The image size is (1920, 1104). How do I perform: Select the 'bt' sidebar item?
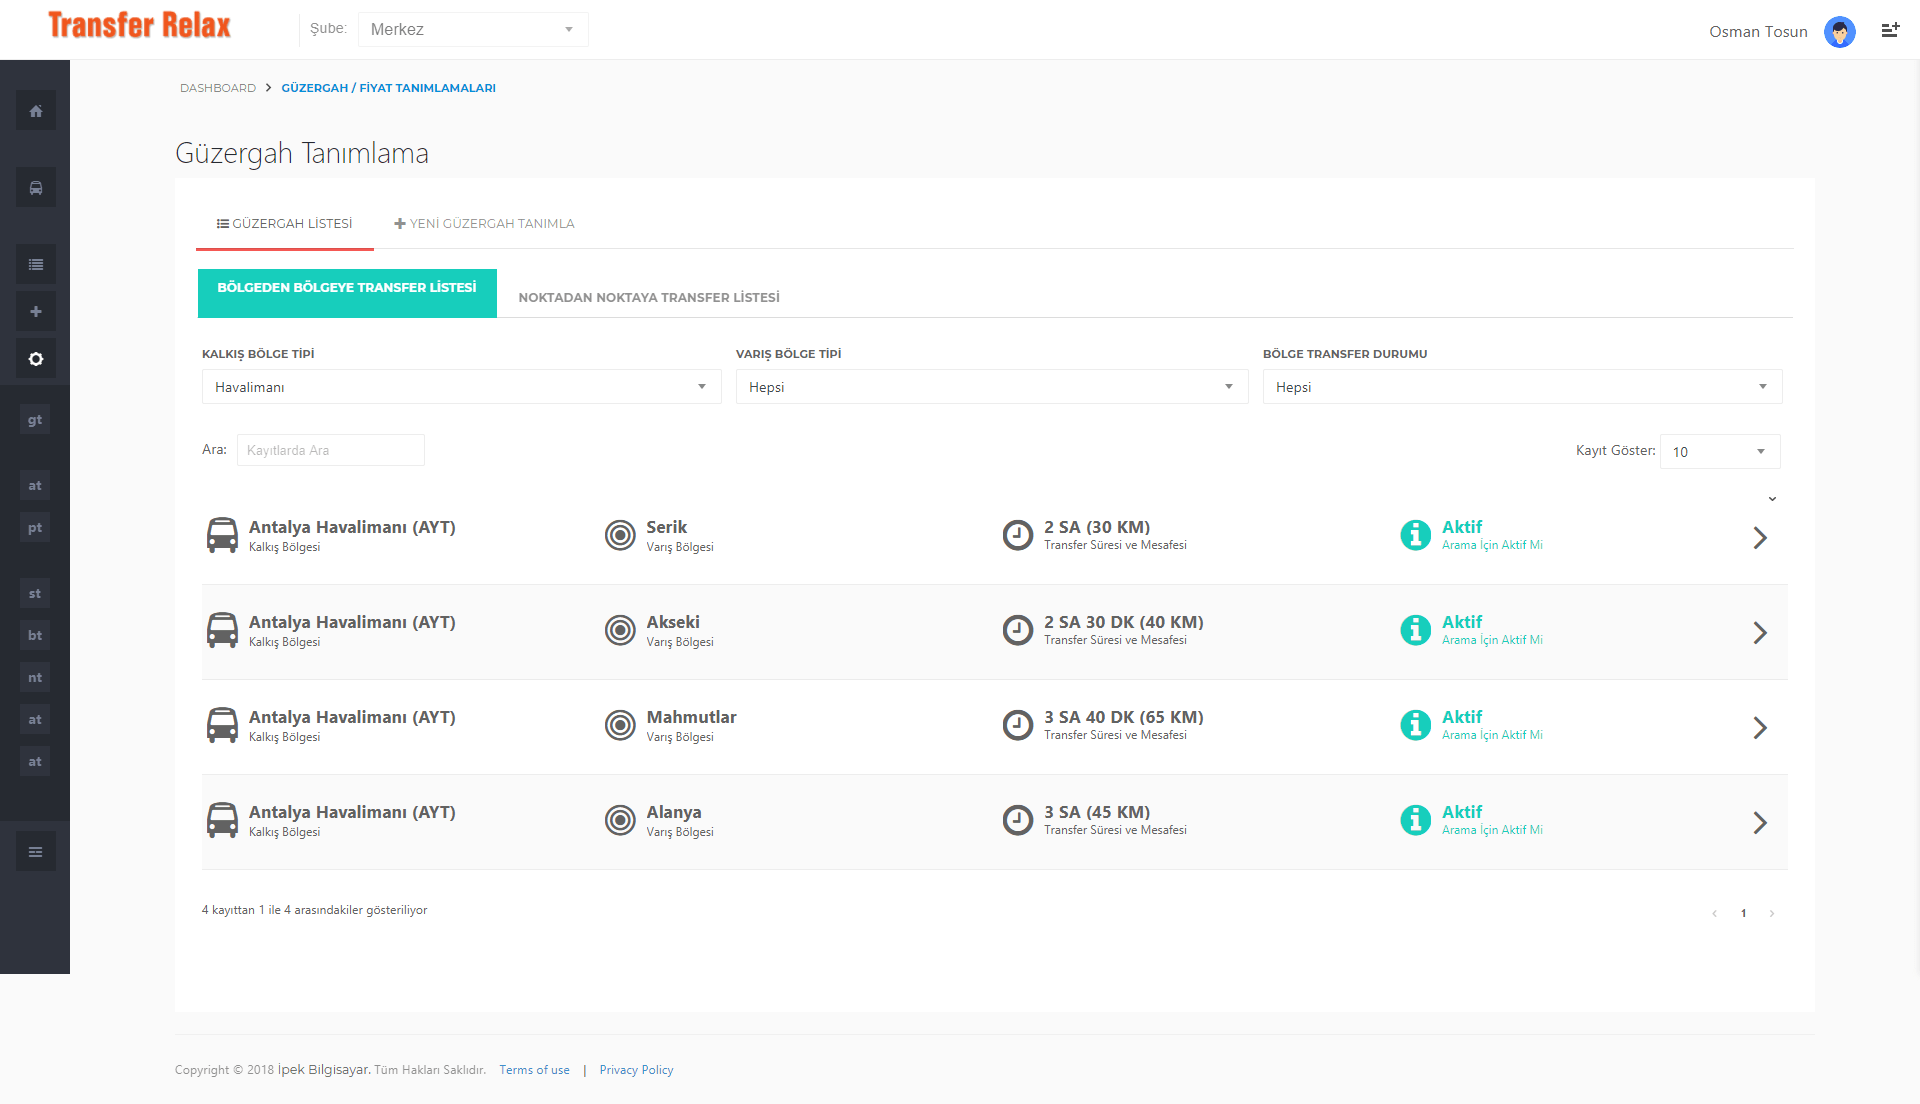click(x=35, y=636)
